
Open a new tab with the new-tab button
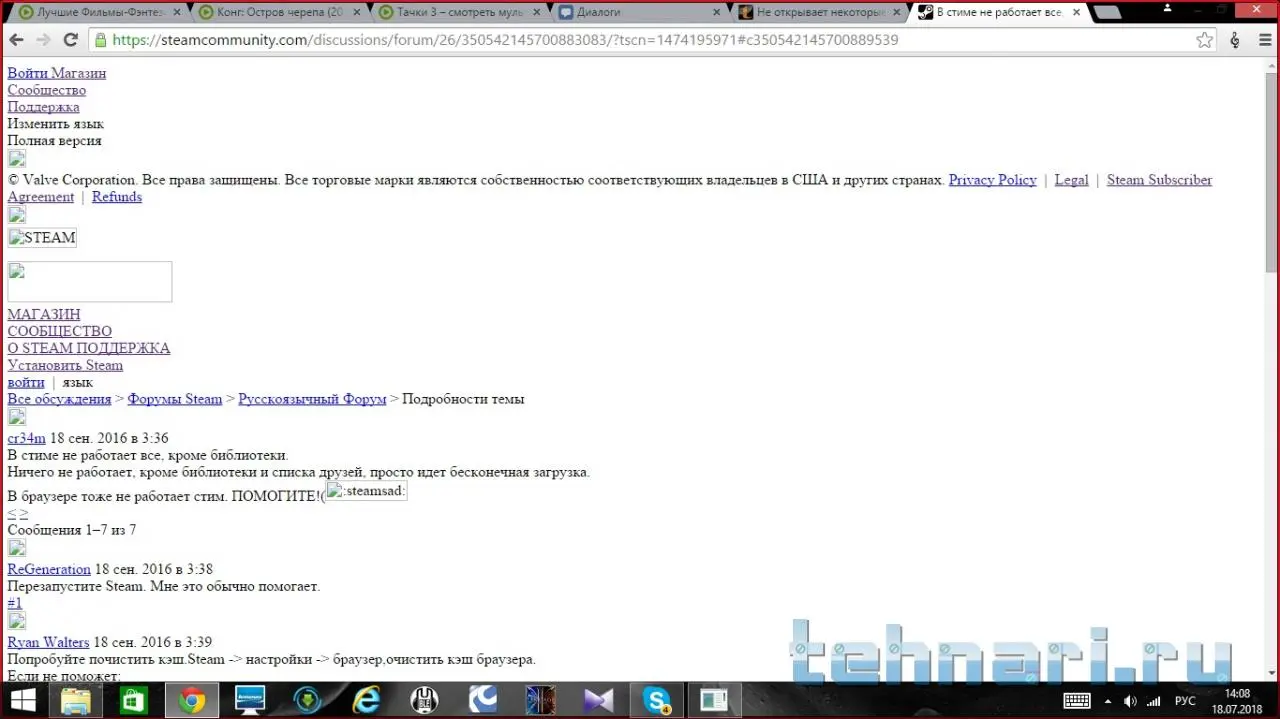pyautogui.click(x=1106, y=13)
